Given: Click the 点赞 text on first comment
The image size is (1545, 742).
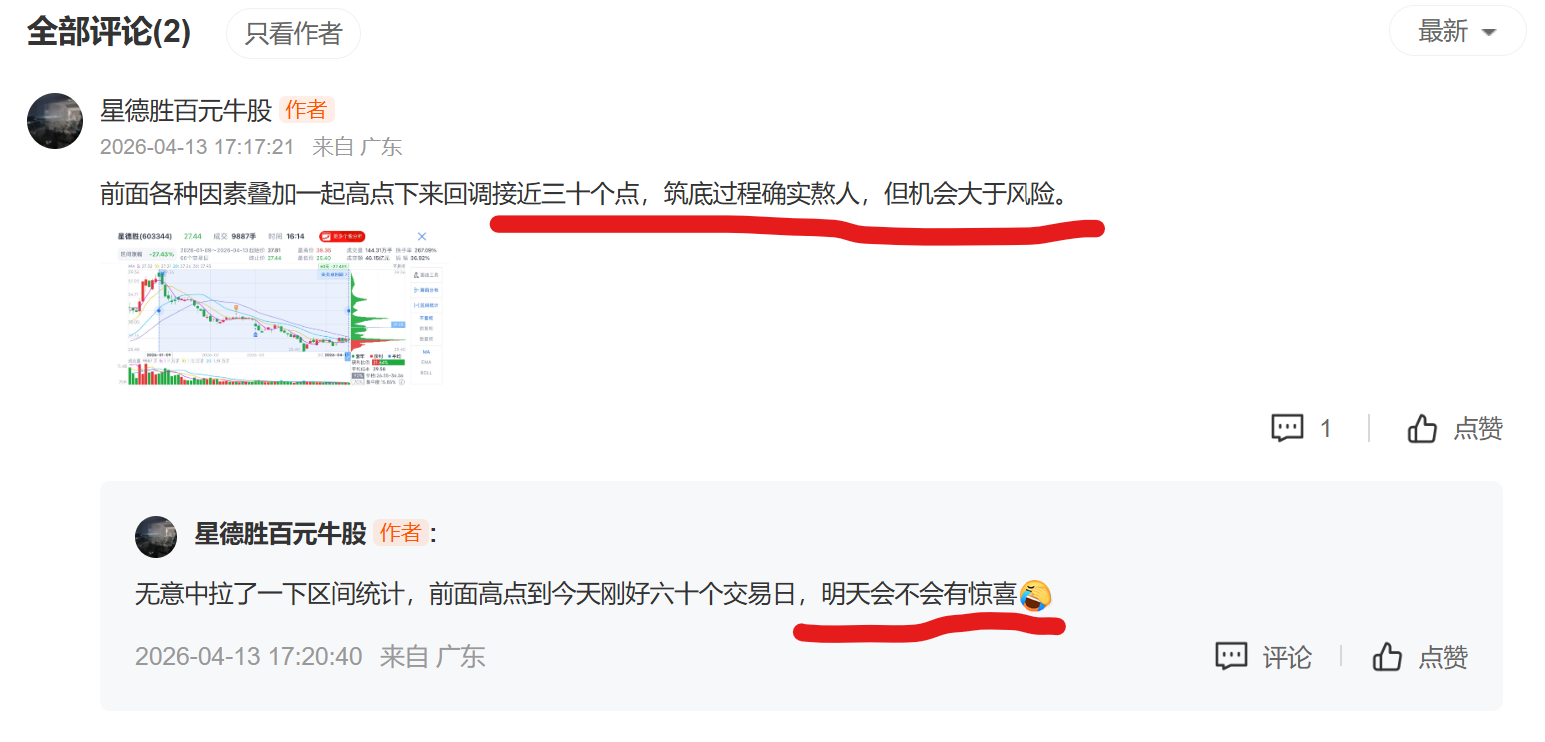Looking at the screenshot, I should 1478,428.
